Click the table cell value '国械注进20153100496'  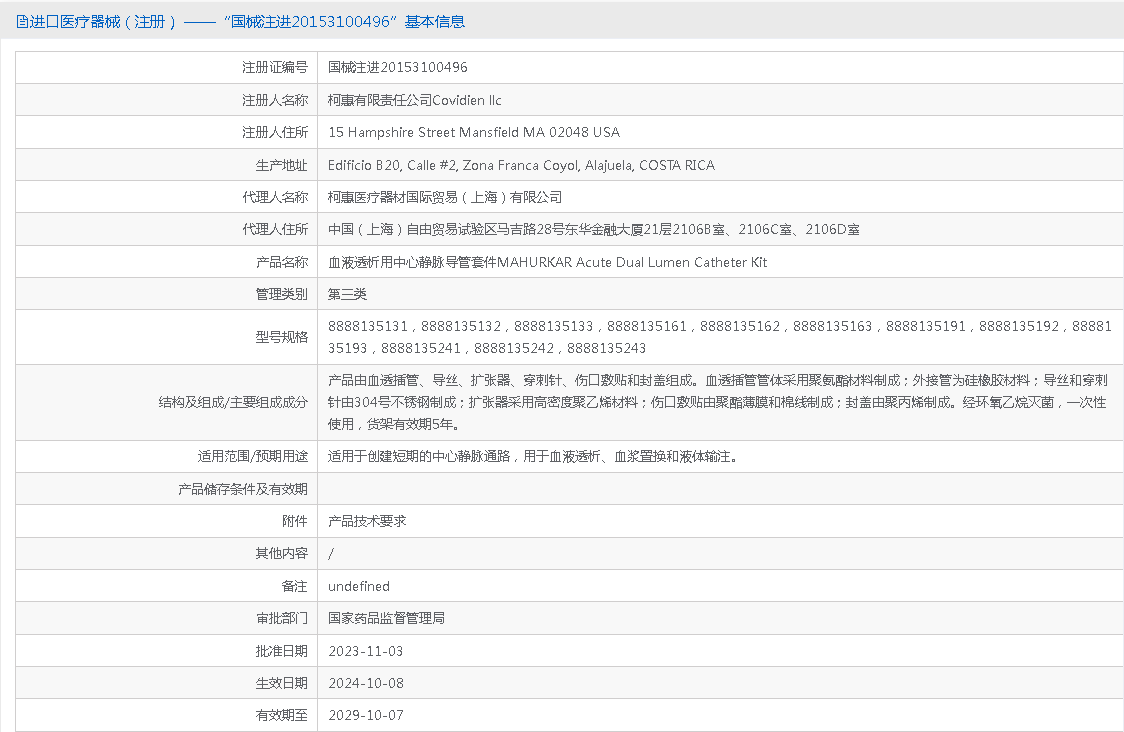(x=398, y=67)
